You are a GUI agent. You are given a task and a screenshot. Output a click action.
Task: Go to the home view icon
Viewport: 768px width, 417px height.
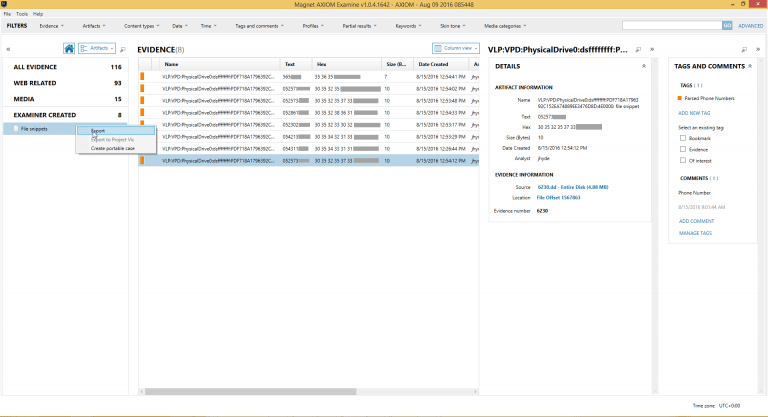[x=69, y=49]
